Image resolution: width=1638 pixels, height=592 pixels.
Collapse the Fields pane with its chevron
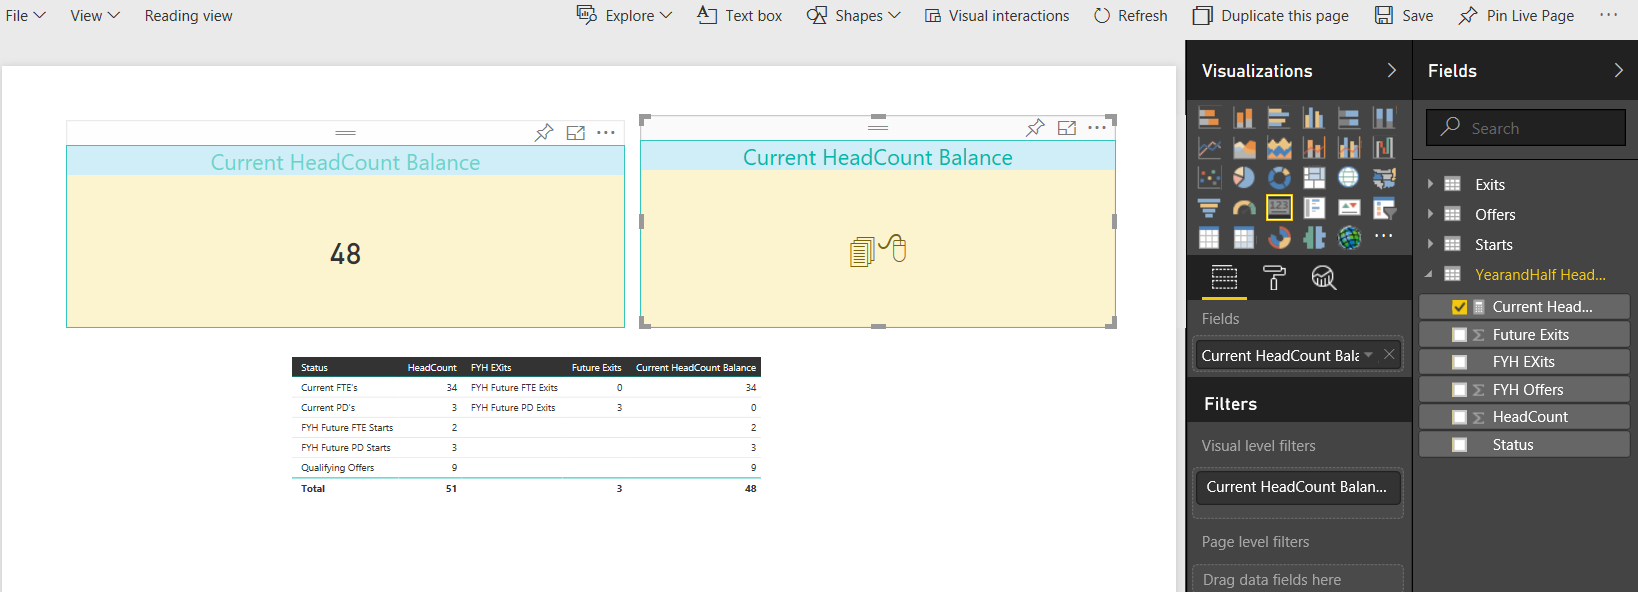pos(1619,70)
